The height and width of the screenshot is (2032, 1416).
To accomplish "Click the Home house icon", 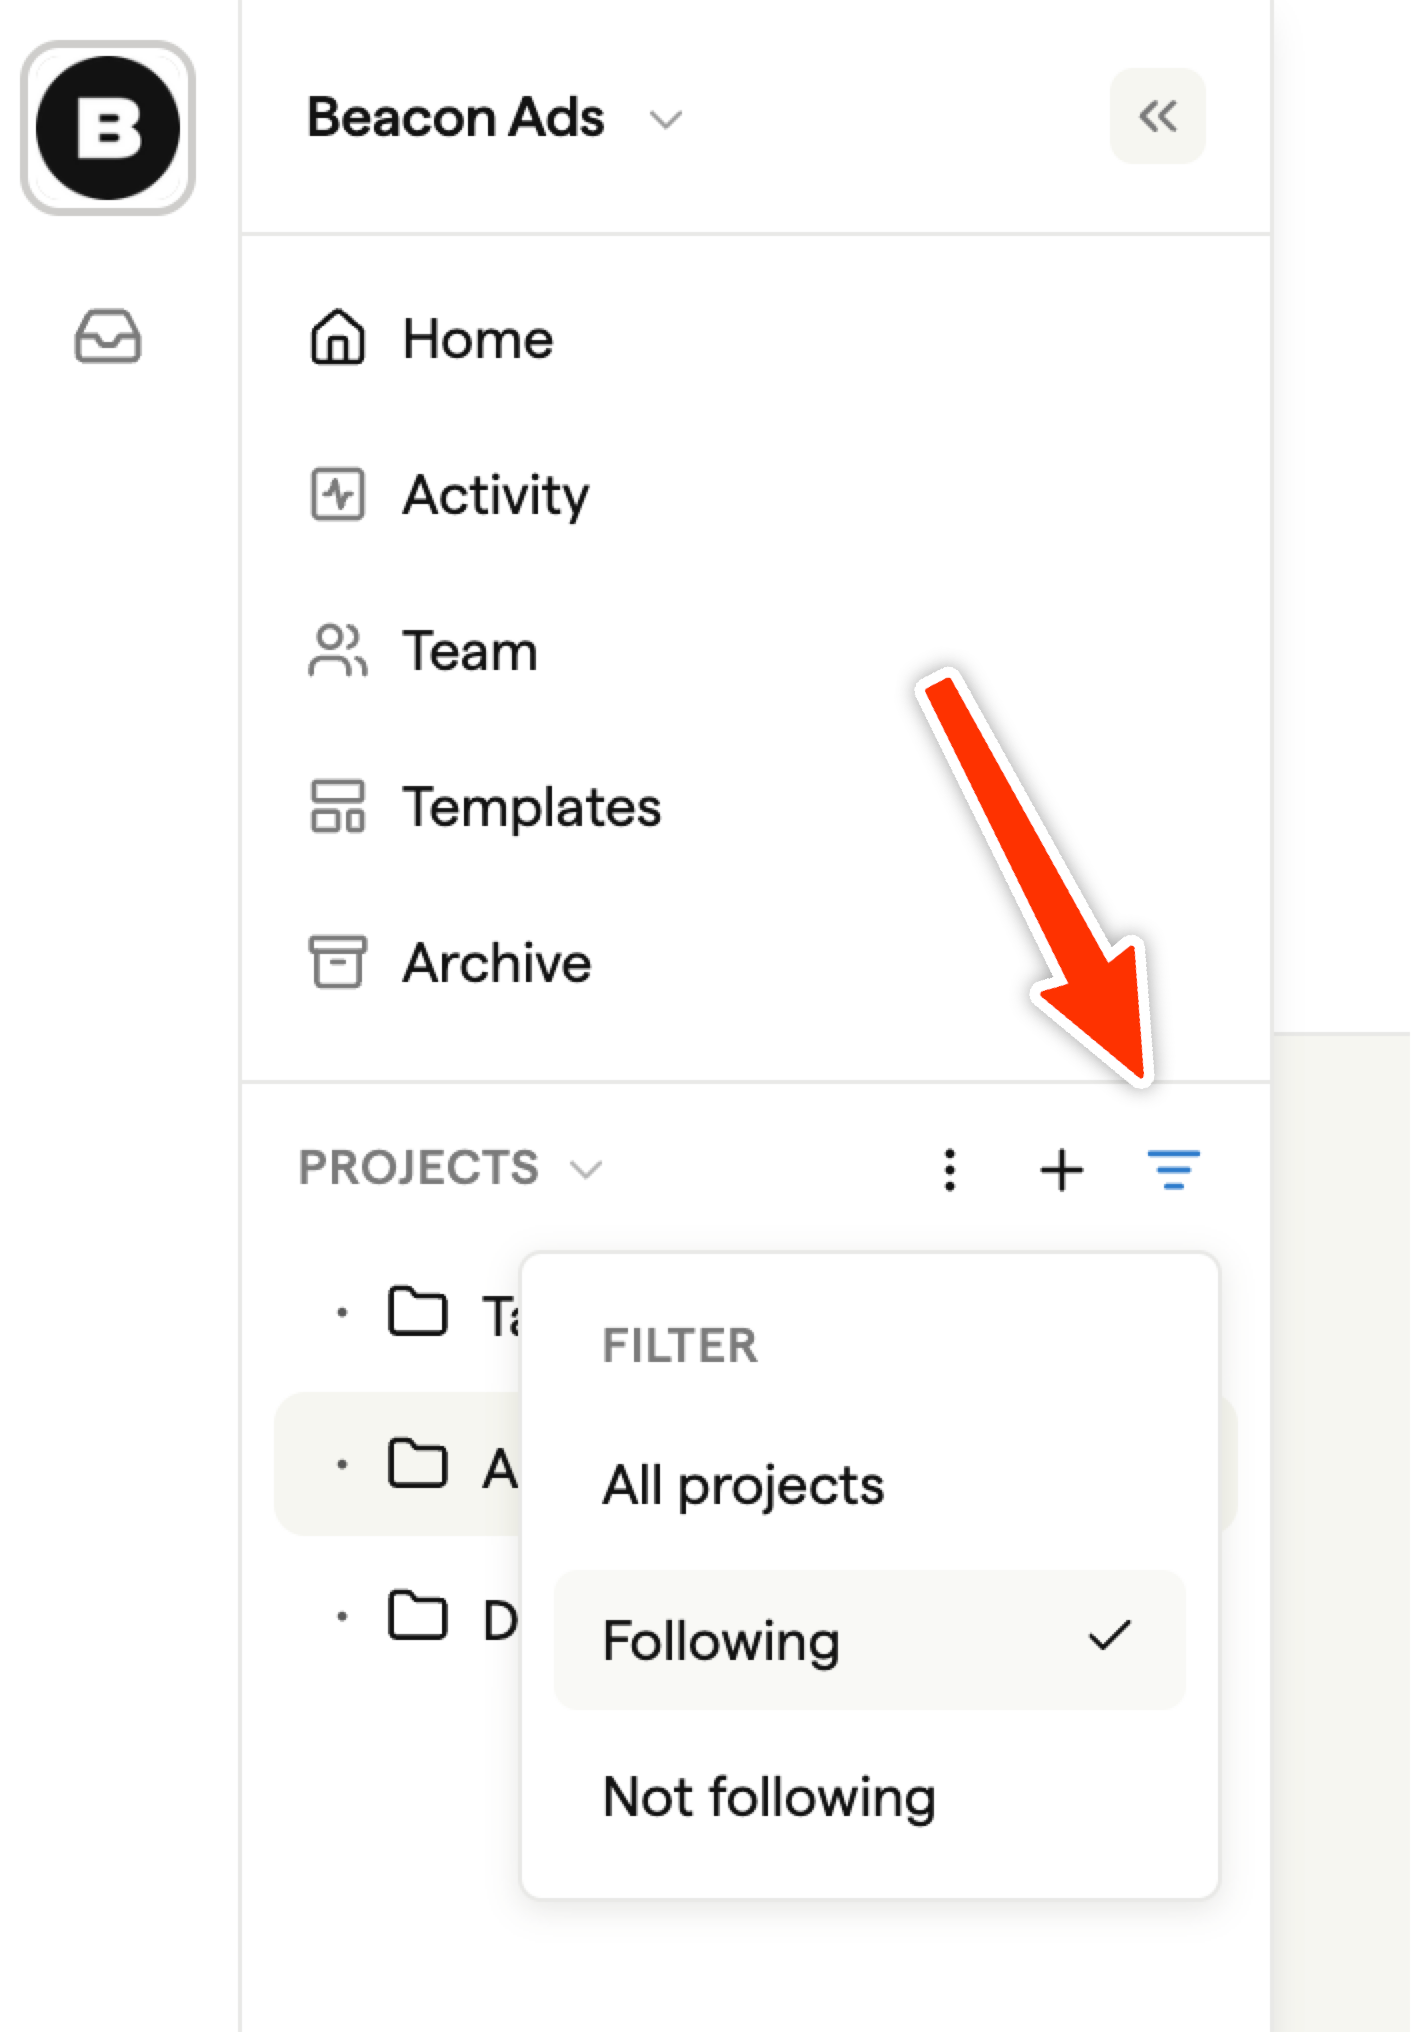I will coord(337,338).
